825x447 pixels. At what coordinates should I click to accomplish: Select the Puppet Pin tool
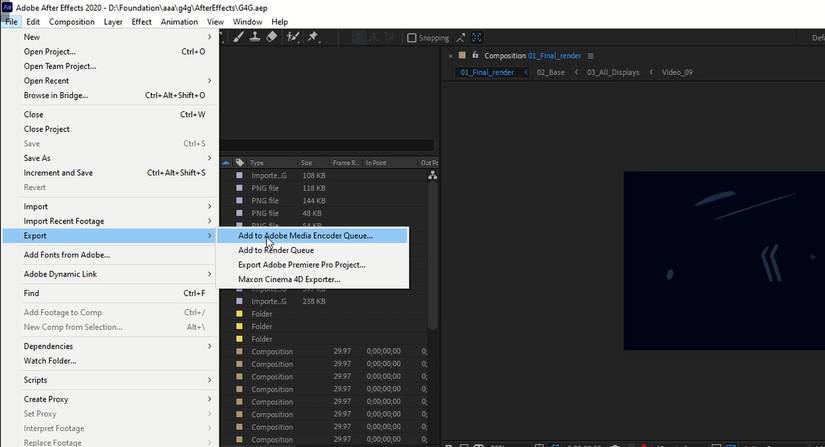(x=313, y=37)
